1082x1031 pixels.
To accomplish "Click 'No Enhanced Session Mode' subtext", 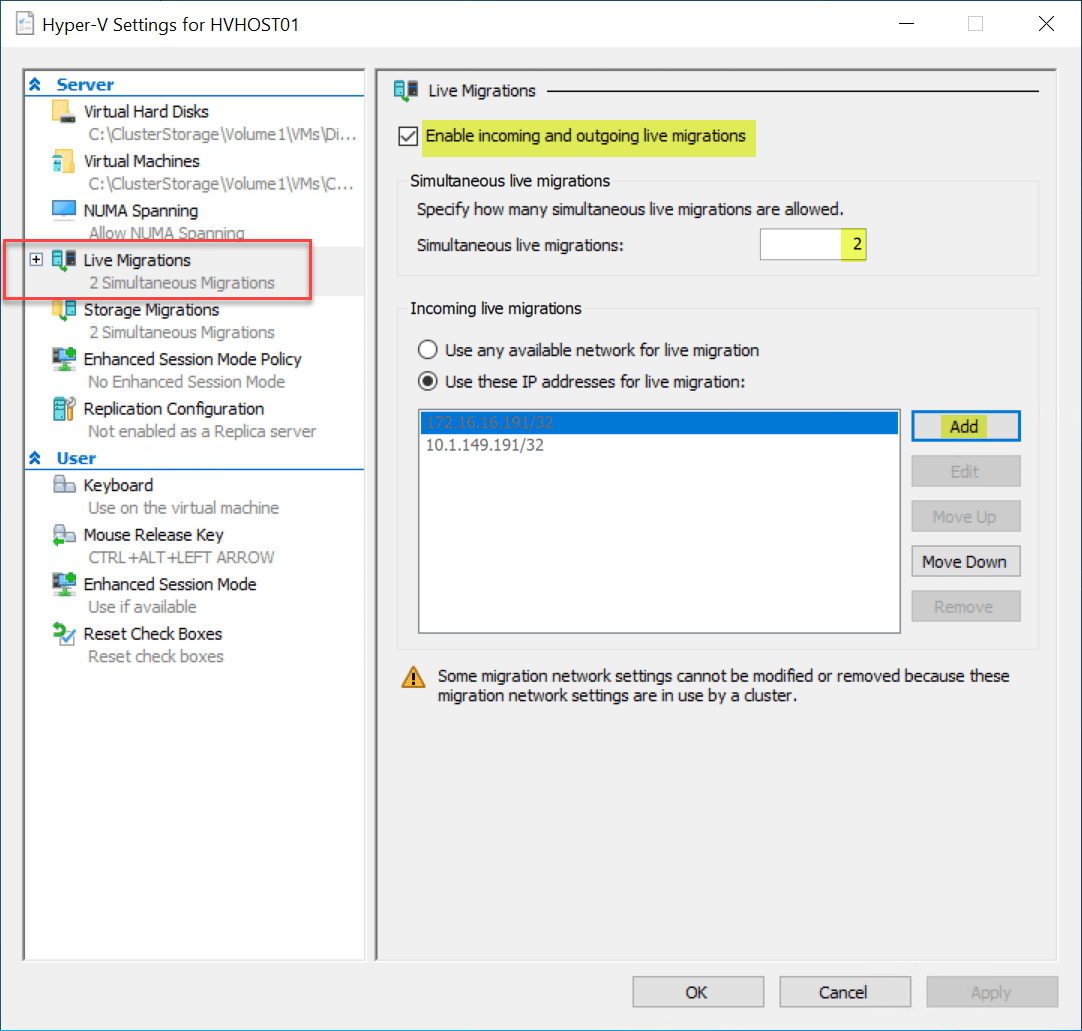I will click(x=186, y=382).
